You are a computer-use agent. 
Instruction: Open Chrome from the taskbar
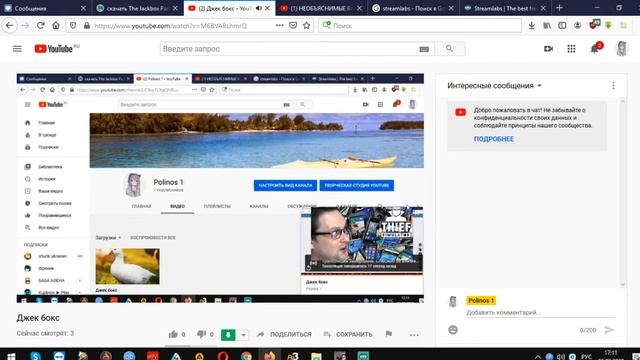246,356
